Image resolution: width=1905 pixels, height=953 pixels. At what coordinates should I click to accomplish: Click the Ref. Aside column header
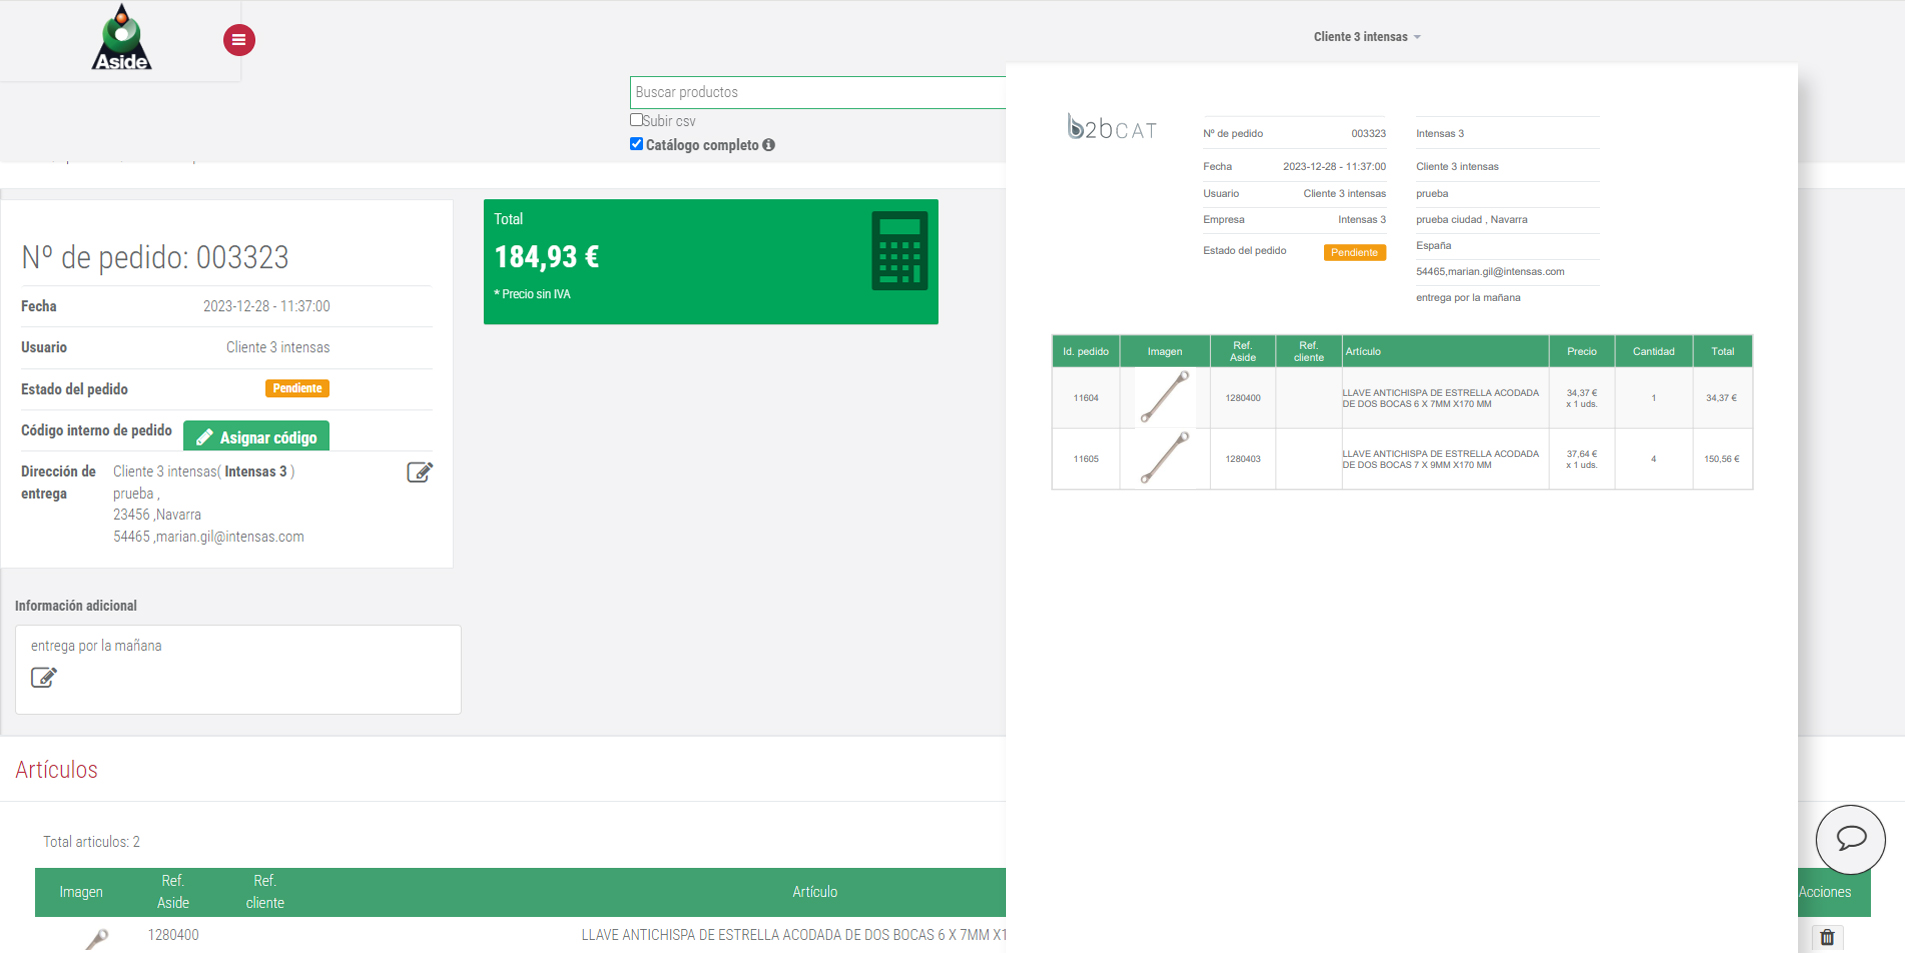[x=173, y=891]
